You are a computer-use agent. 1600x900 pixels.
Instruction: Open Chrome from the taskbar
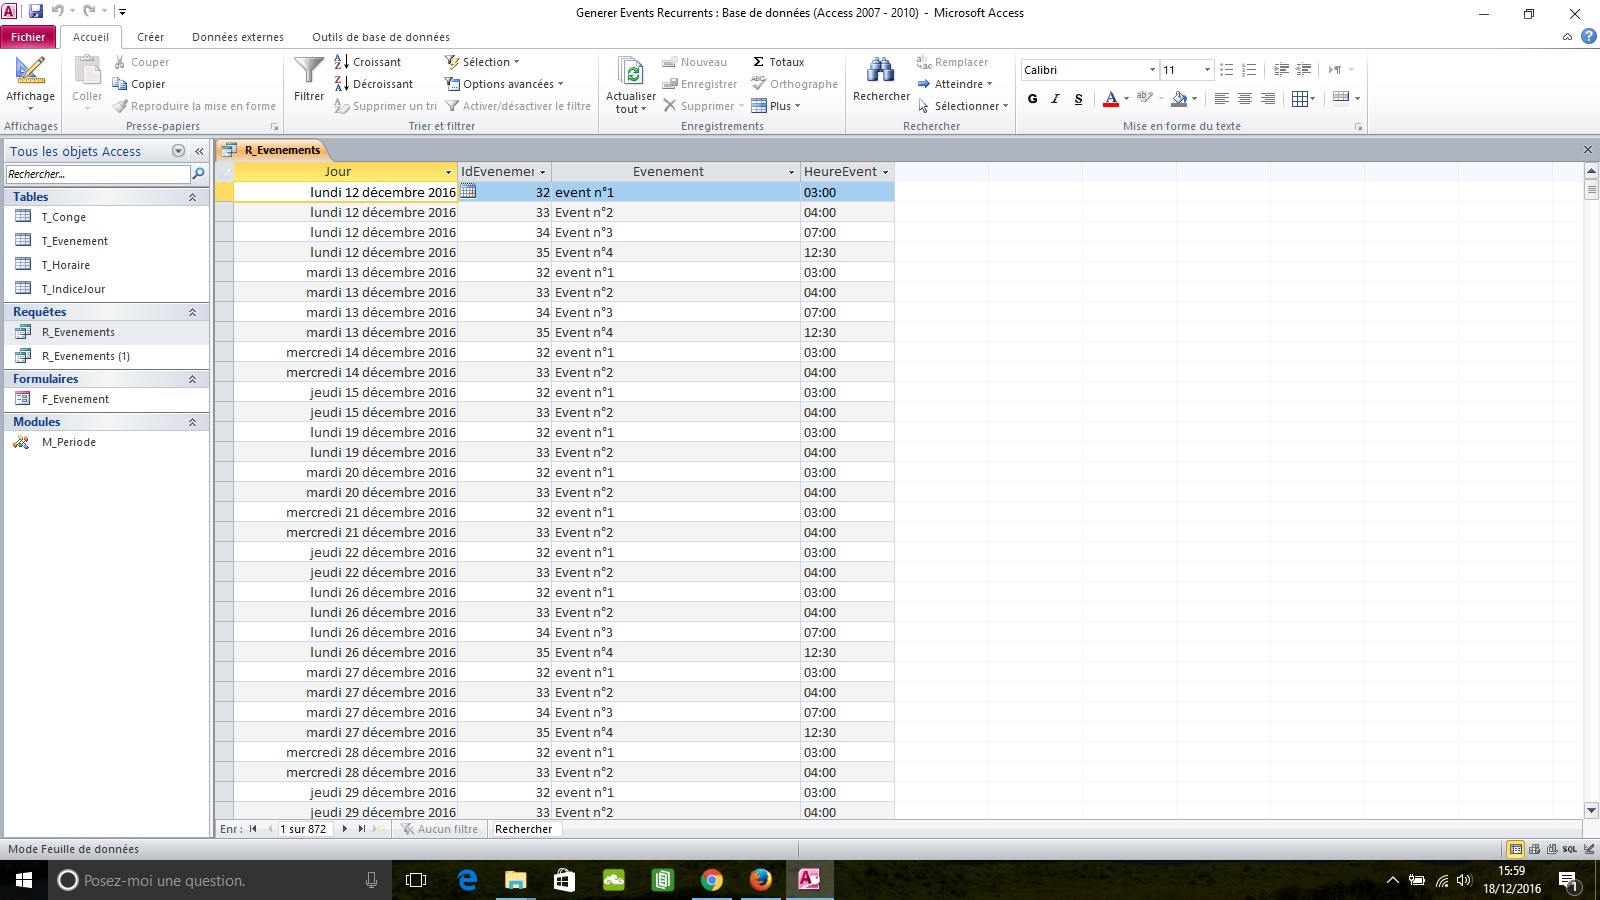point(711,880)
